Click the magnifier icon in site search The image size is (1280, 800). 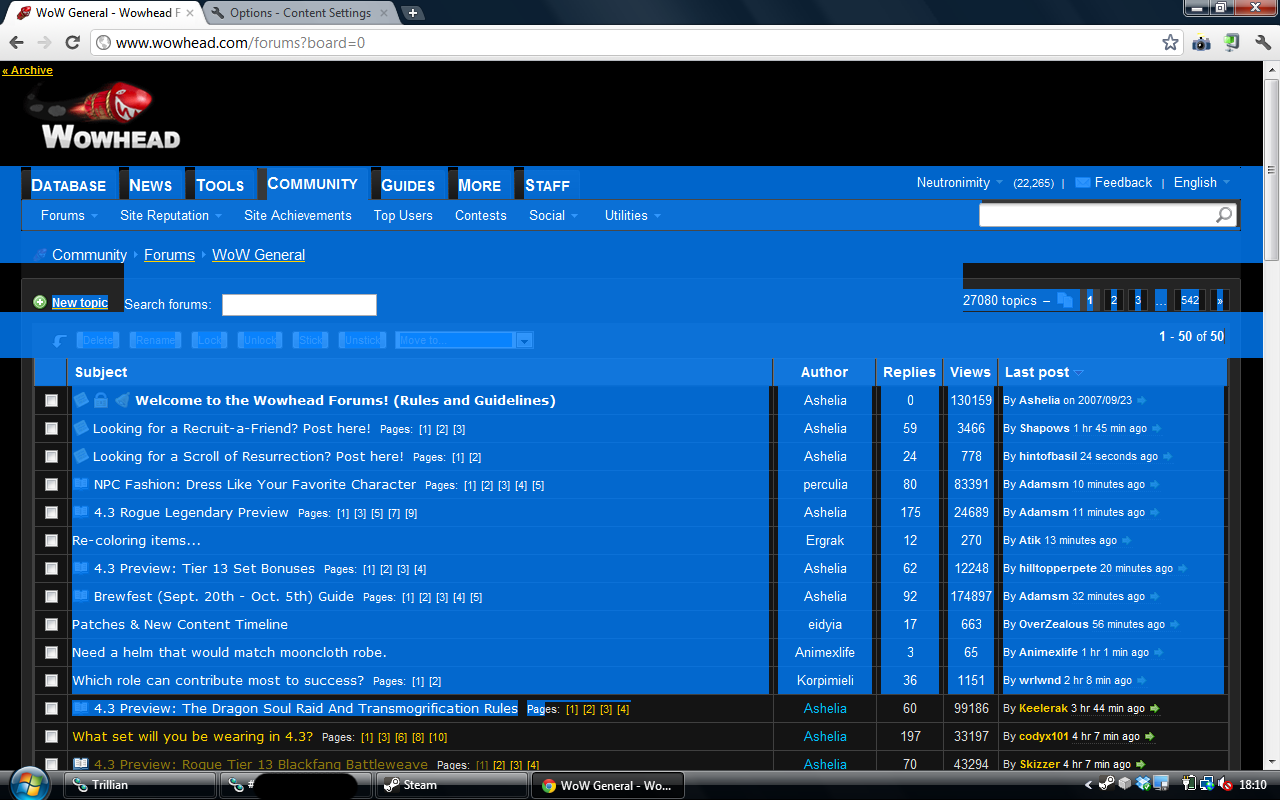(1224, 215)
